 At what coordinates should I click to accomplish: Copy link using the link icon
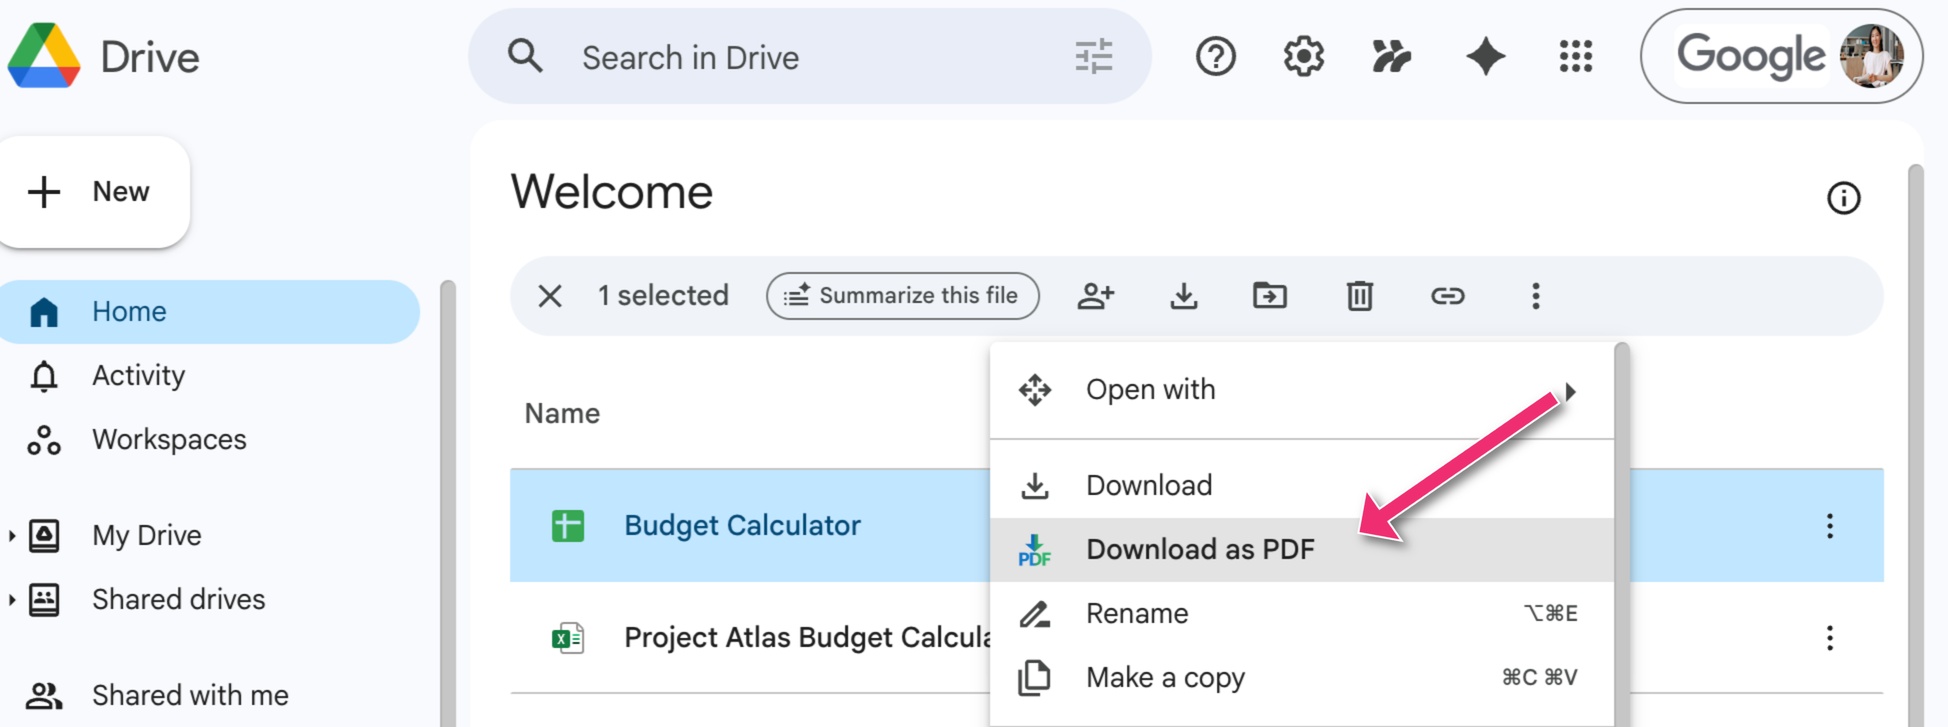point(1446,296)
